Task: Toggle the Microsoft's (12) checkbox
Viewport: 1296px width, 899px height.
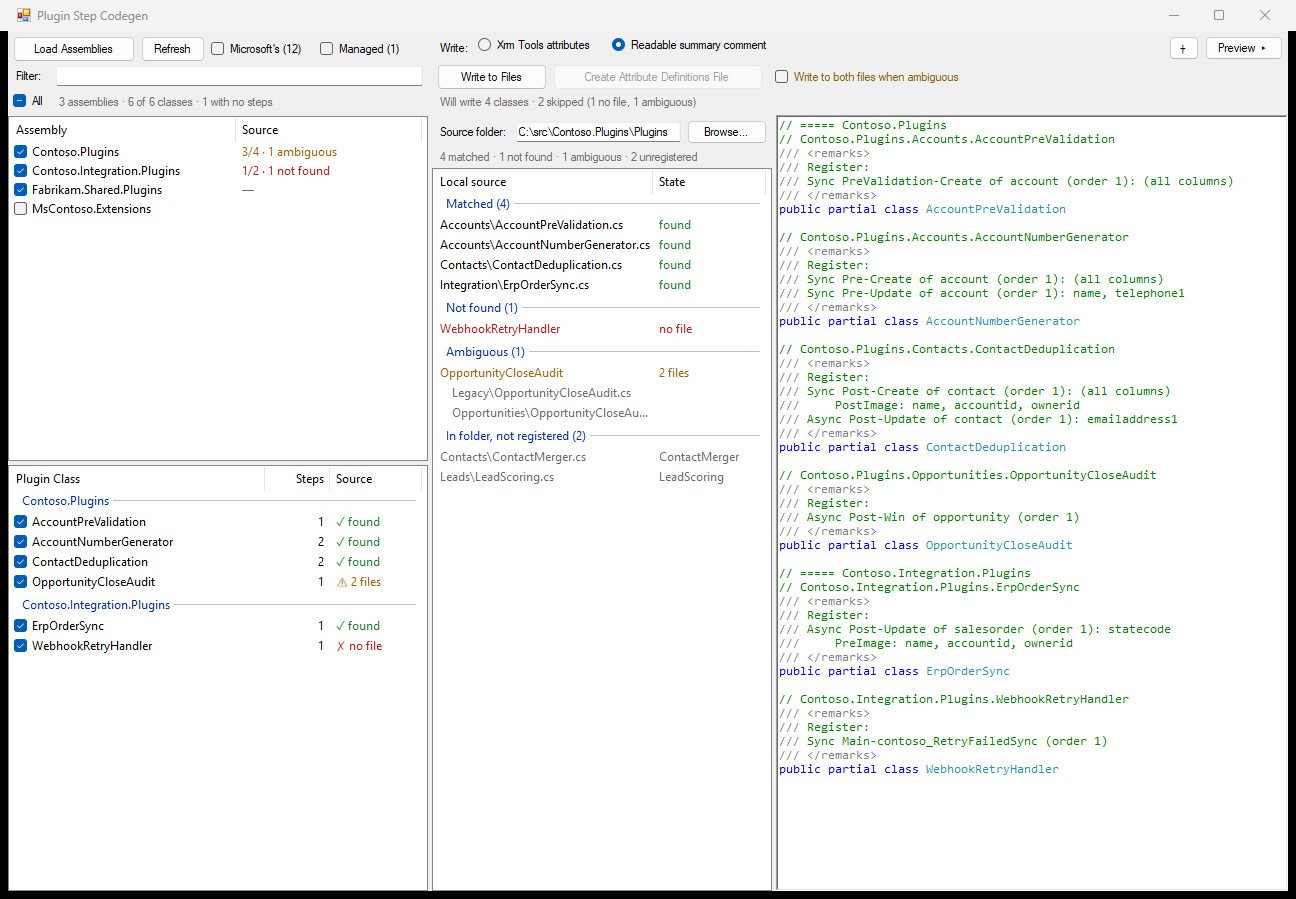Action: 218,49
